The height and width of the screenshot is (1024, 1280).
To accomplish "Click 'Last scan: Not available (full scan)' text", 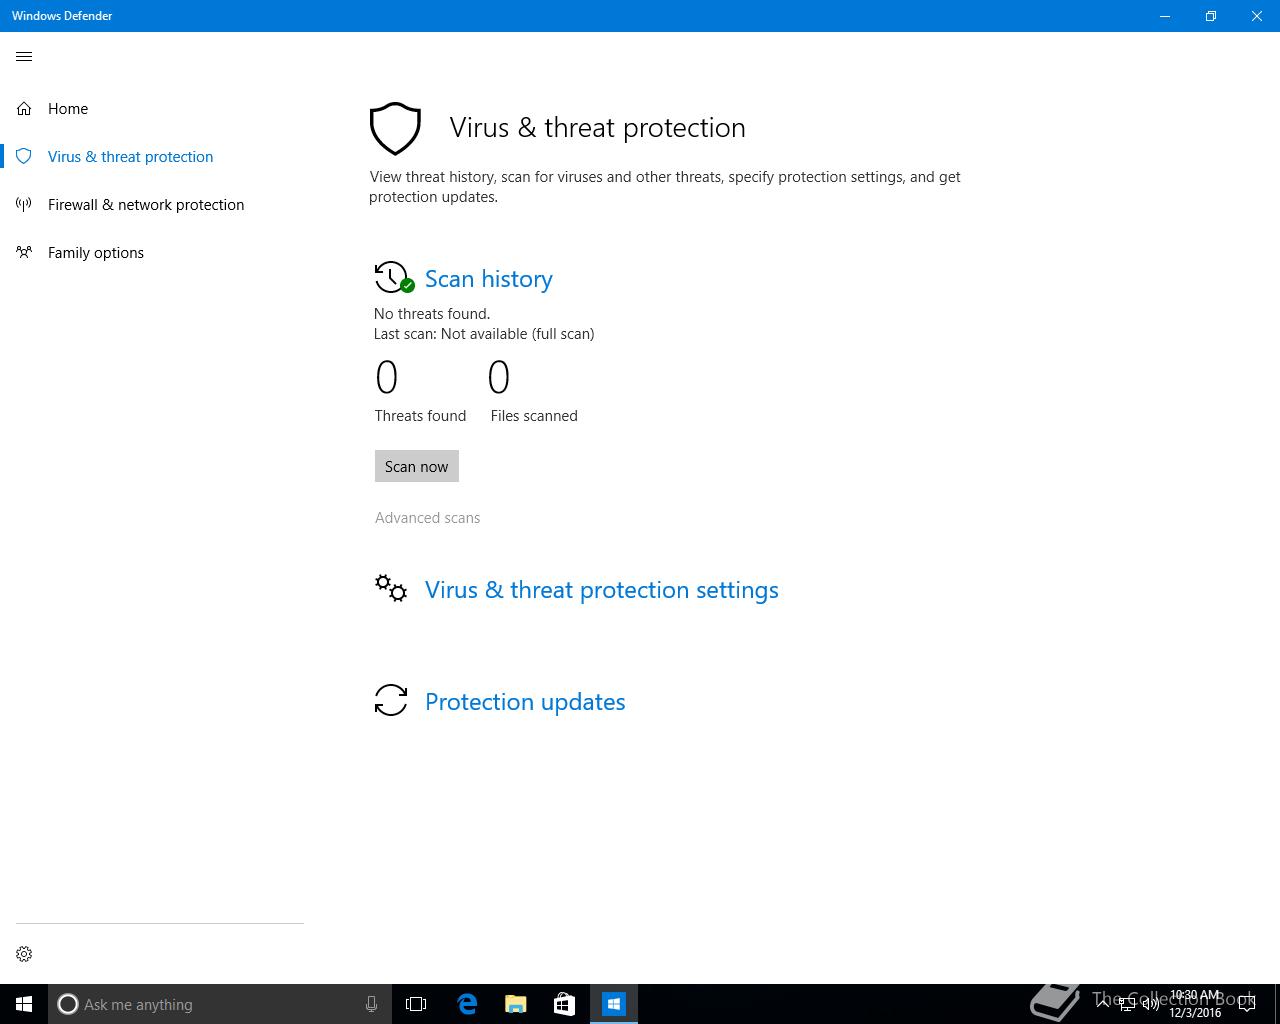I will coord(484,334).
